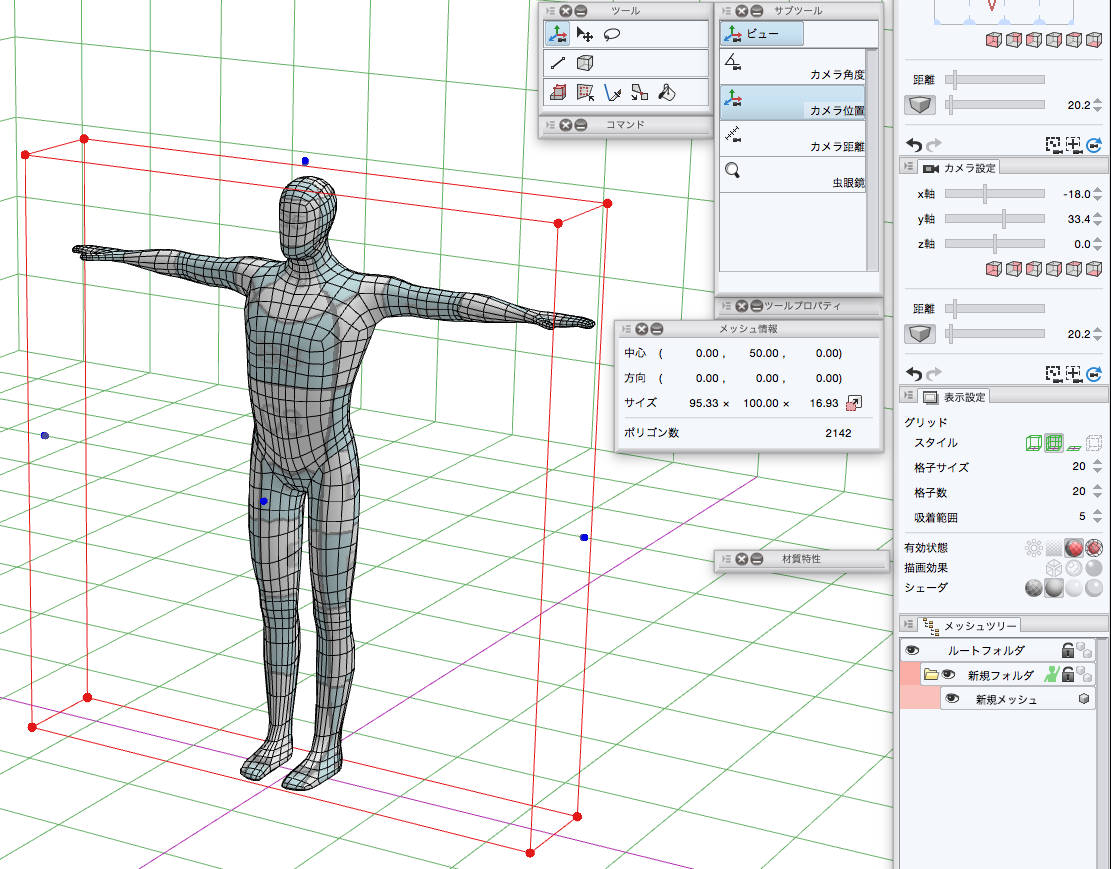Open the メッシュツリー tab

[x=970, y=626]
